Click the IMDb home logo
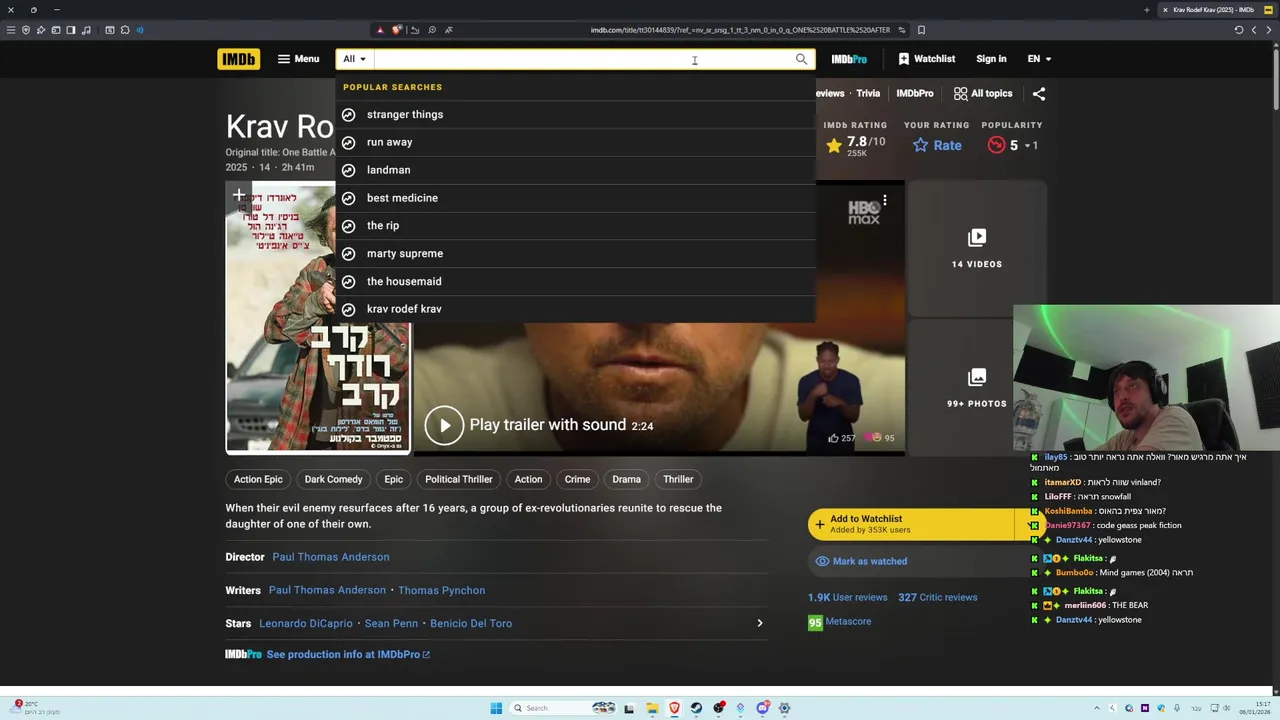Screen dimensions: 1280x720 (238, 59)
